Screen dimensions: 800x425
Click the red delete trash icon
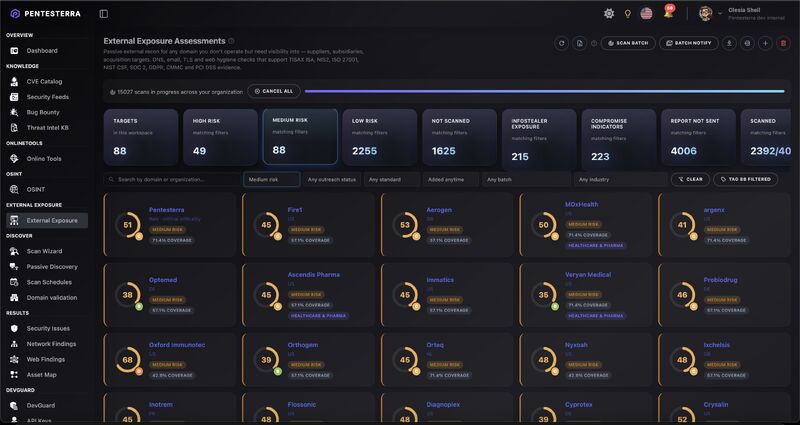pos(783,43)
